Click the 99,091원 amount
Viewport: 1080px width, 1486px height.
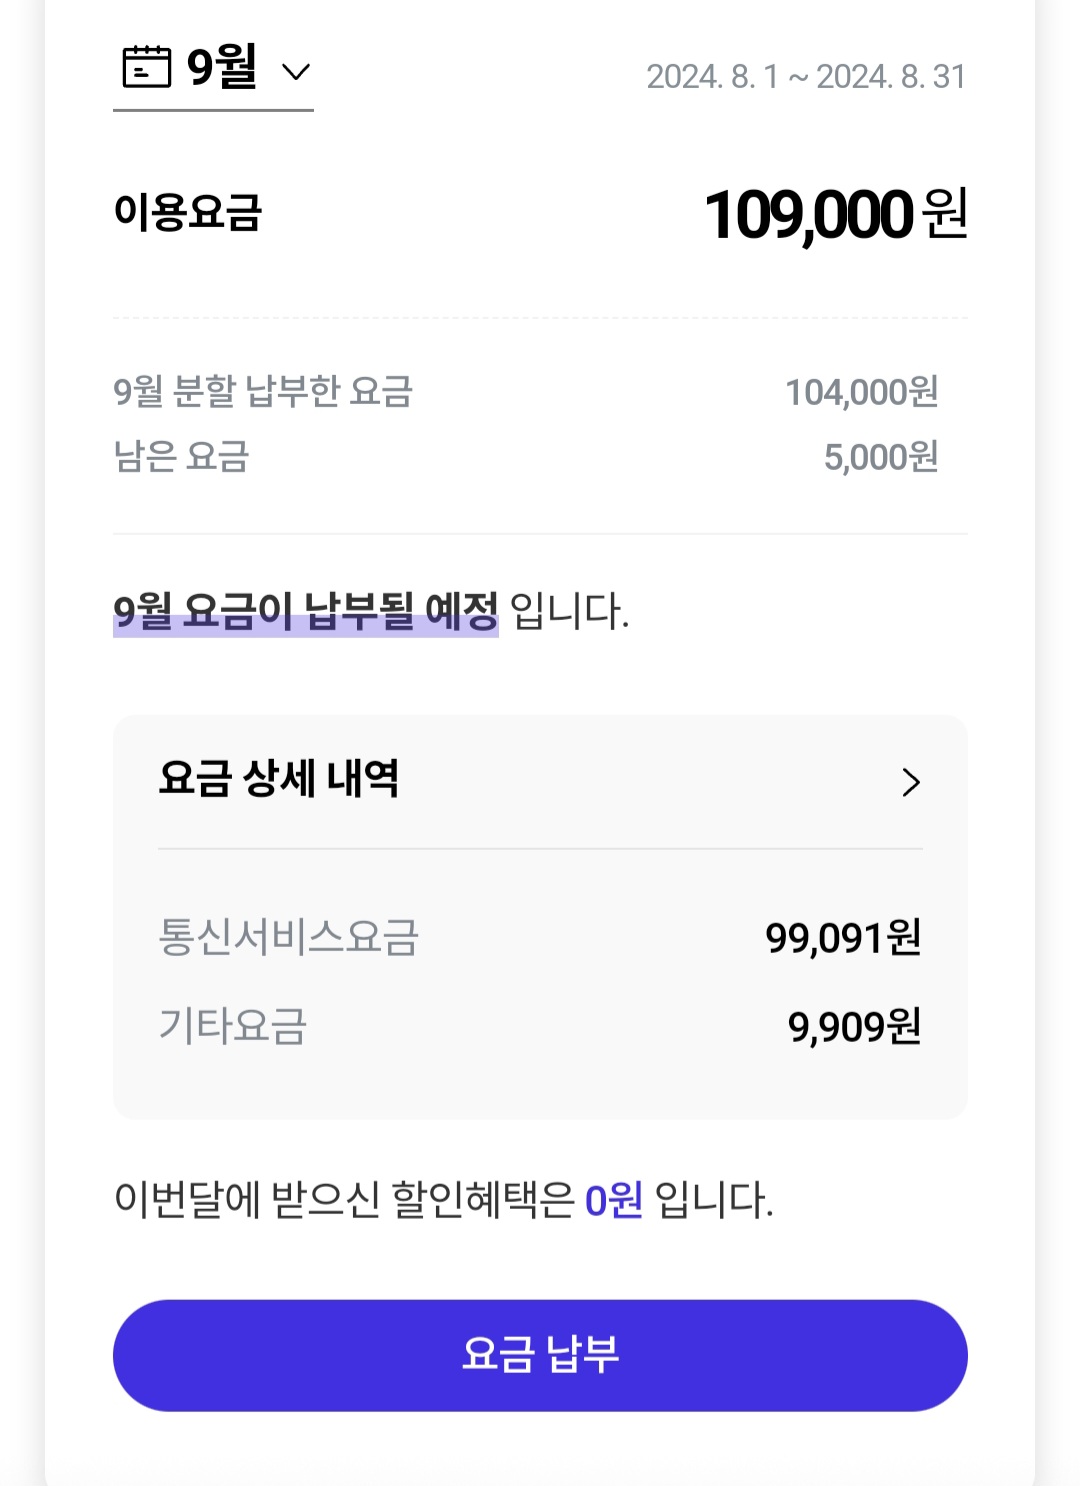coord(843,938)
